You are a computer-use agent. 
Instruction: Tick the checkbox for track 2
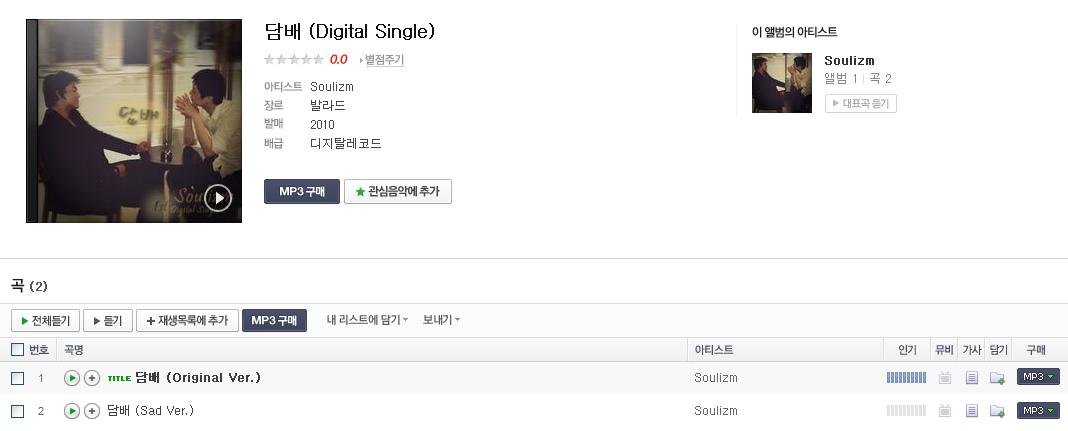(18, 411)
